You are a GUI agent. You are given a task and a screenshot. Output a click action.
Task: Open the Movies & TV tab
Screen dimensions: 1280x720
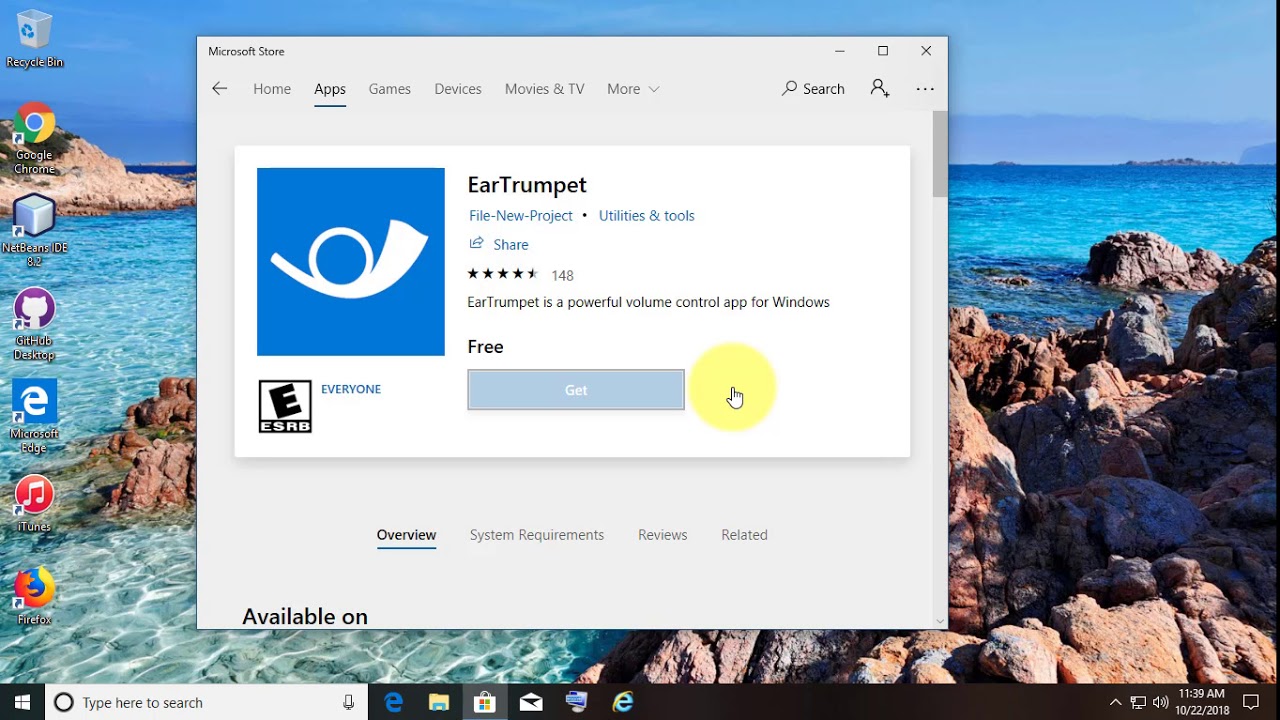545,89
